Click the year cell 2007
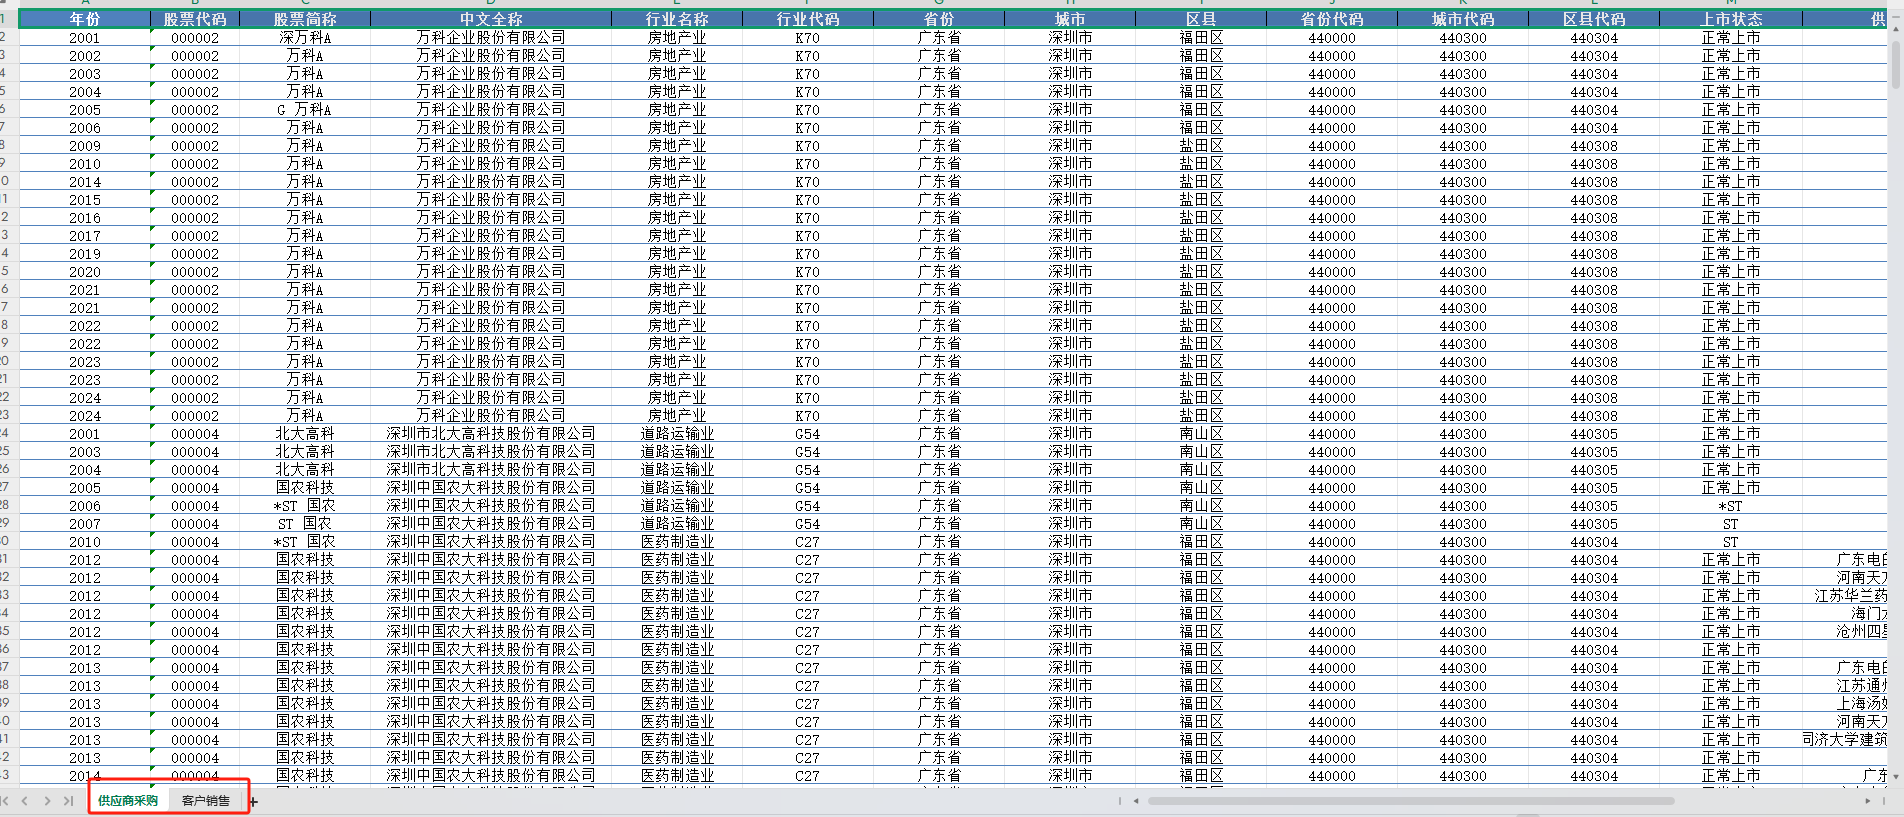 [x=84, y=524]
